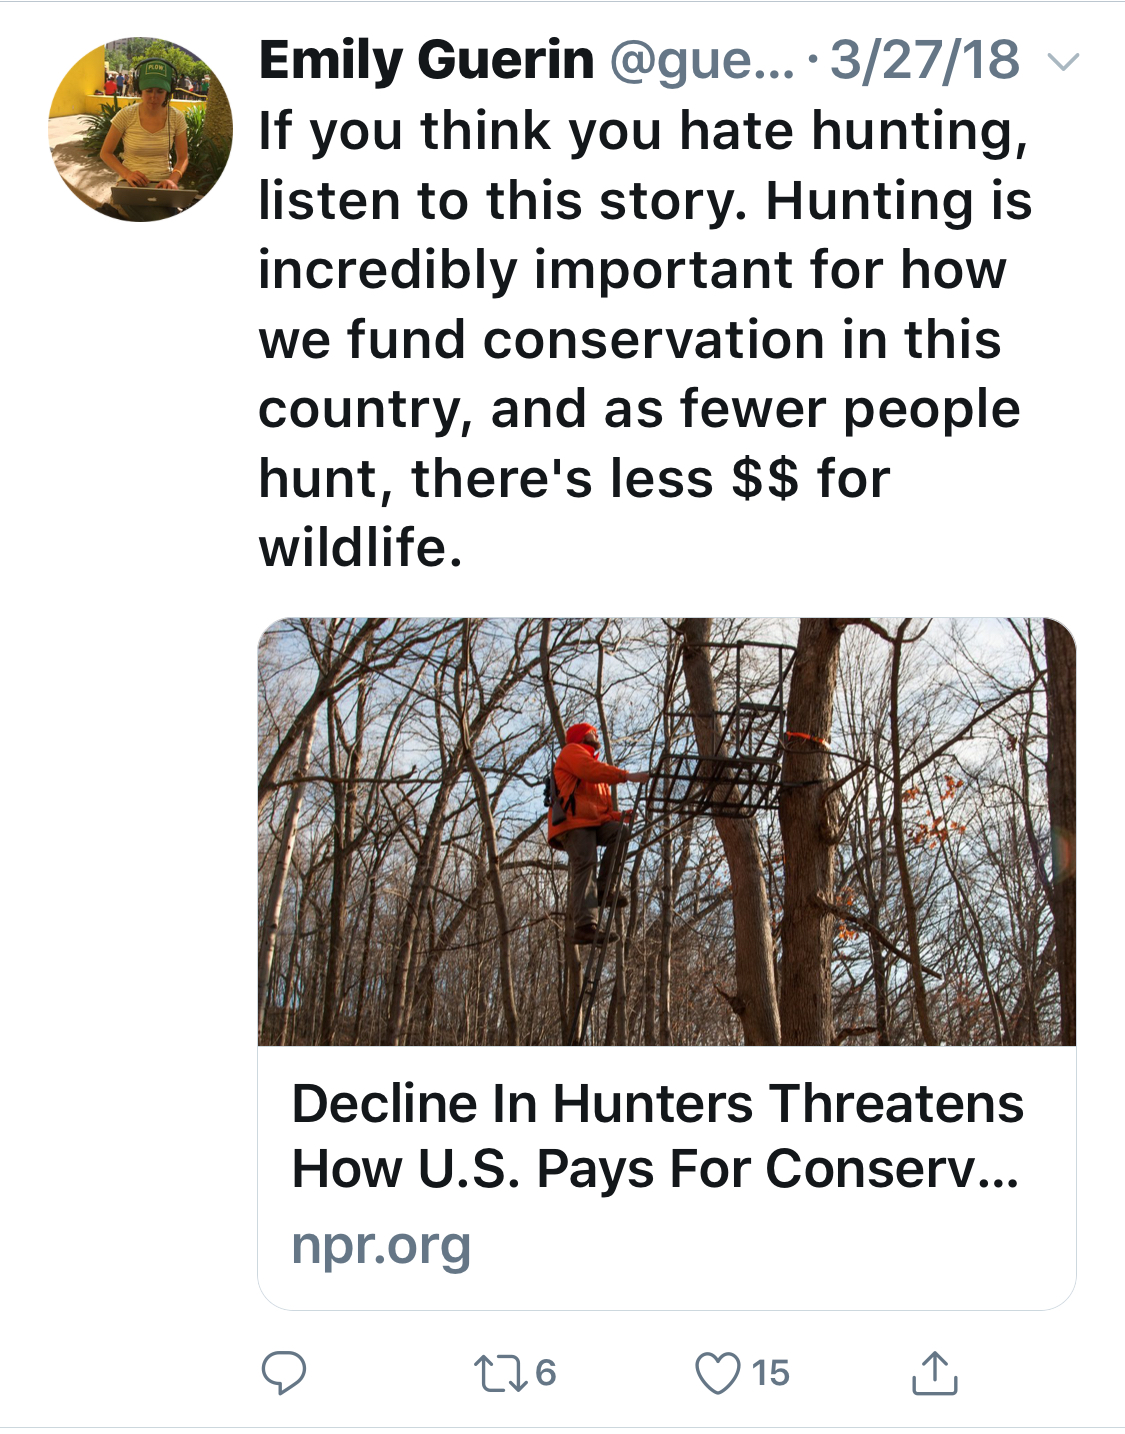Image resolution: width=1125 pixels, height=1434 pixels.
Task: Select the truncated @gue... handle
Action: click(701, 60)
